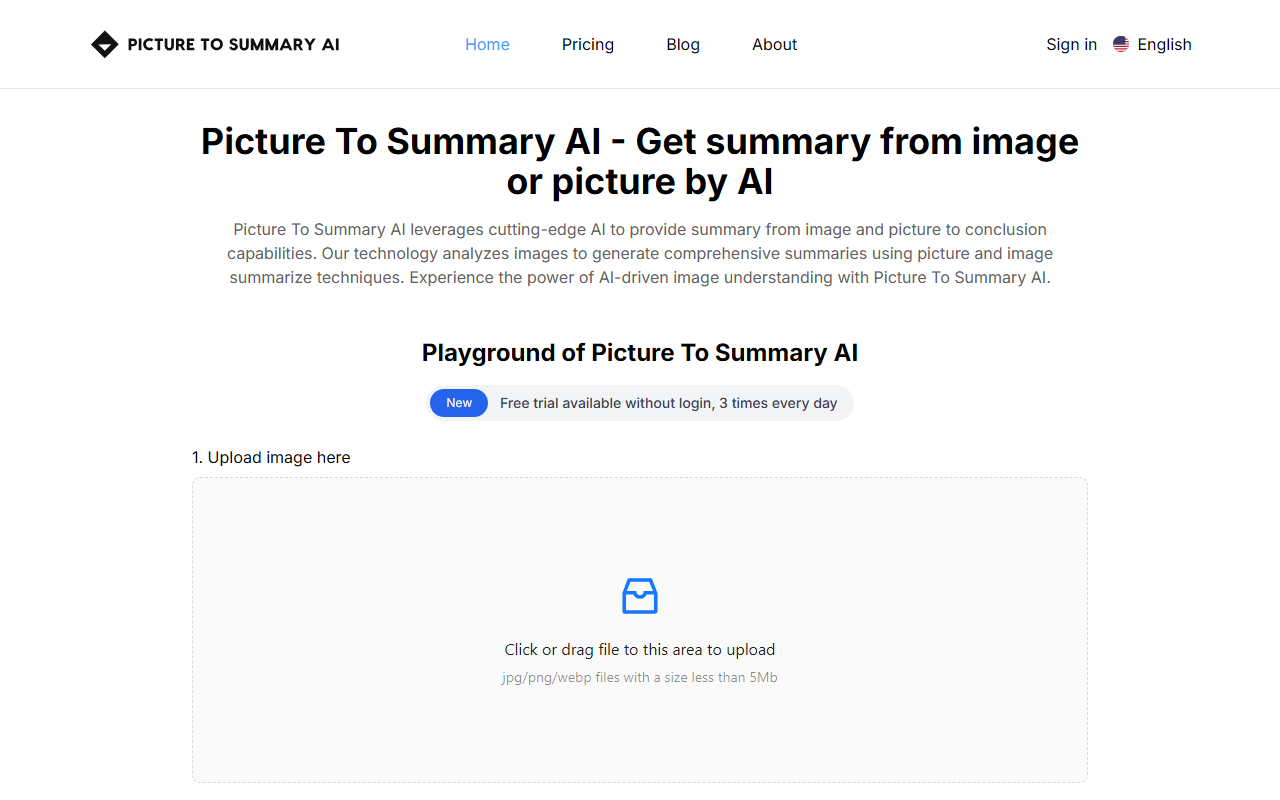Click the sentence starting 'Experience the power'
Screen dimensions: 1280x800
pos(730,277)
